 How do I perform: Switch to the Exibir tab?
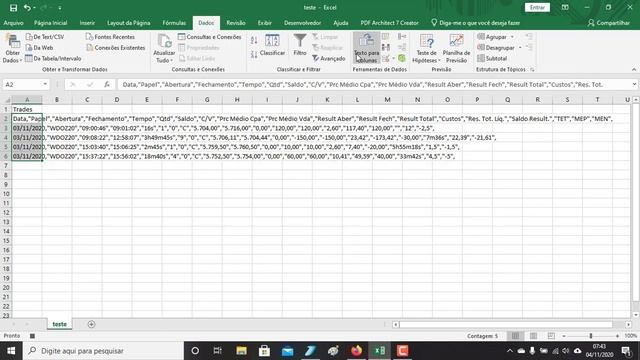click(x=264, y=23)
